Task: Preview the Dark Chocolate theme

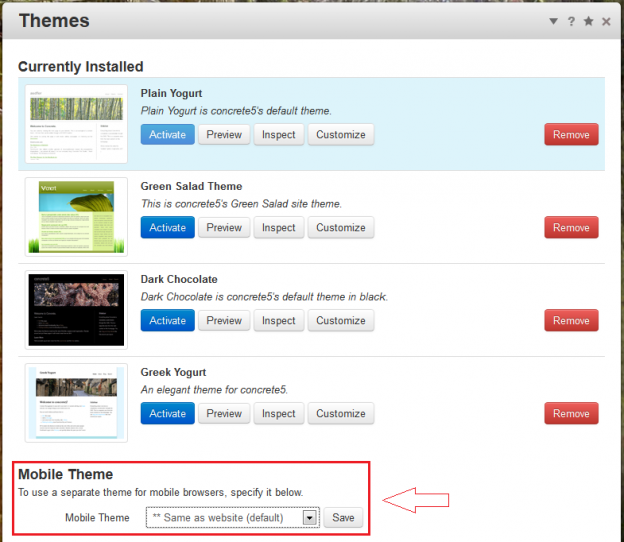Action: coord(224,320)
